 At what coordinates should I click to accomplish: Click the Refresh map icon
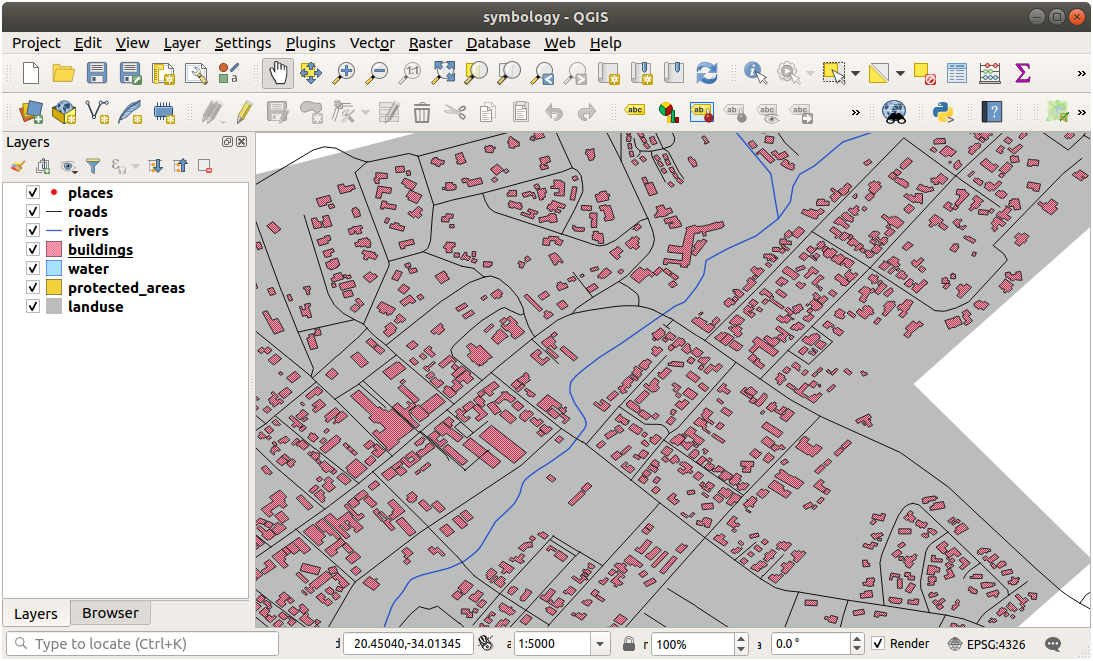pos(707,73)
